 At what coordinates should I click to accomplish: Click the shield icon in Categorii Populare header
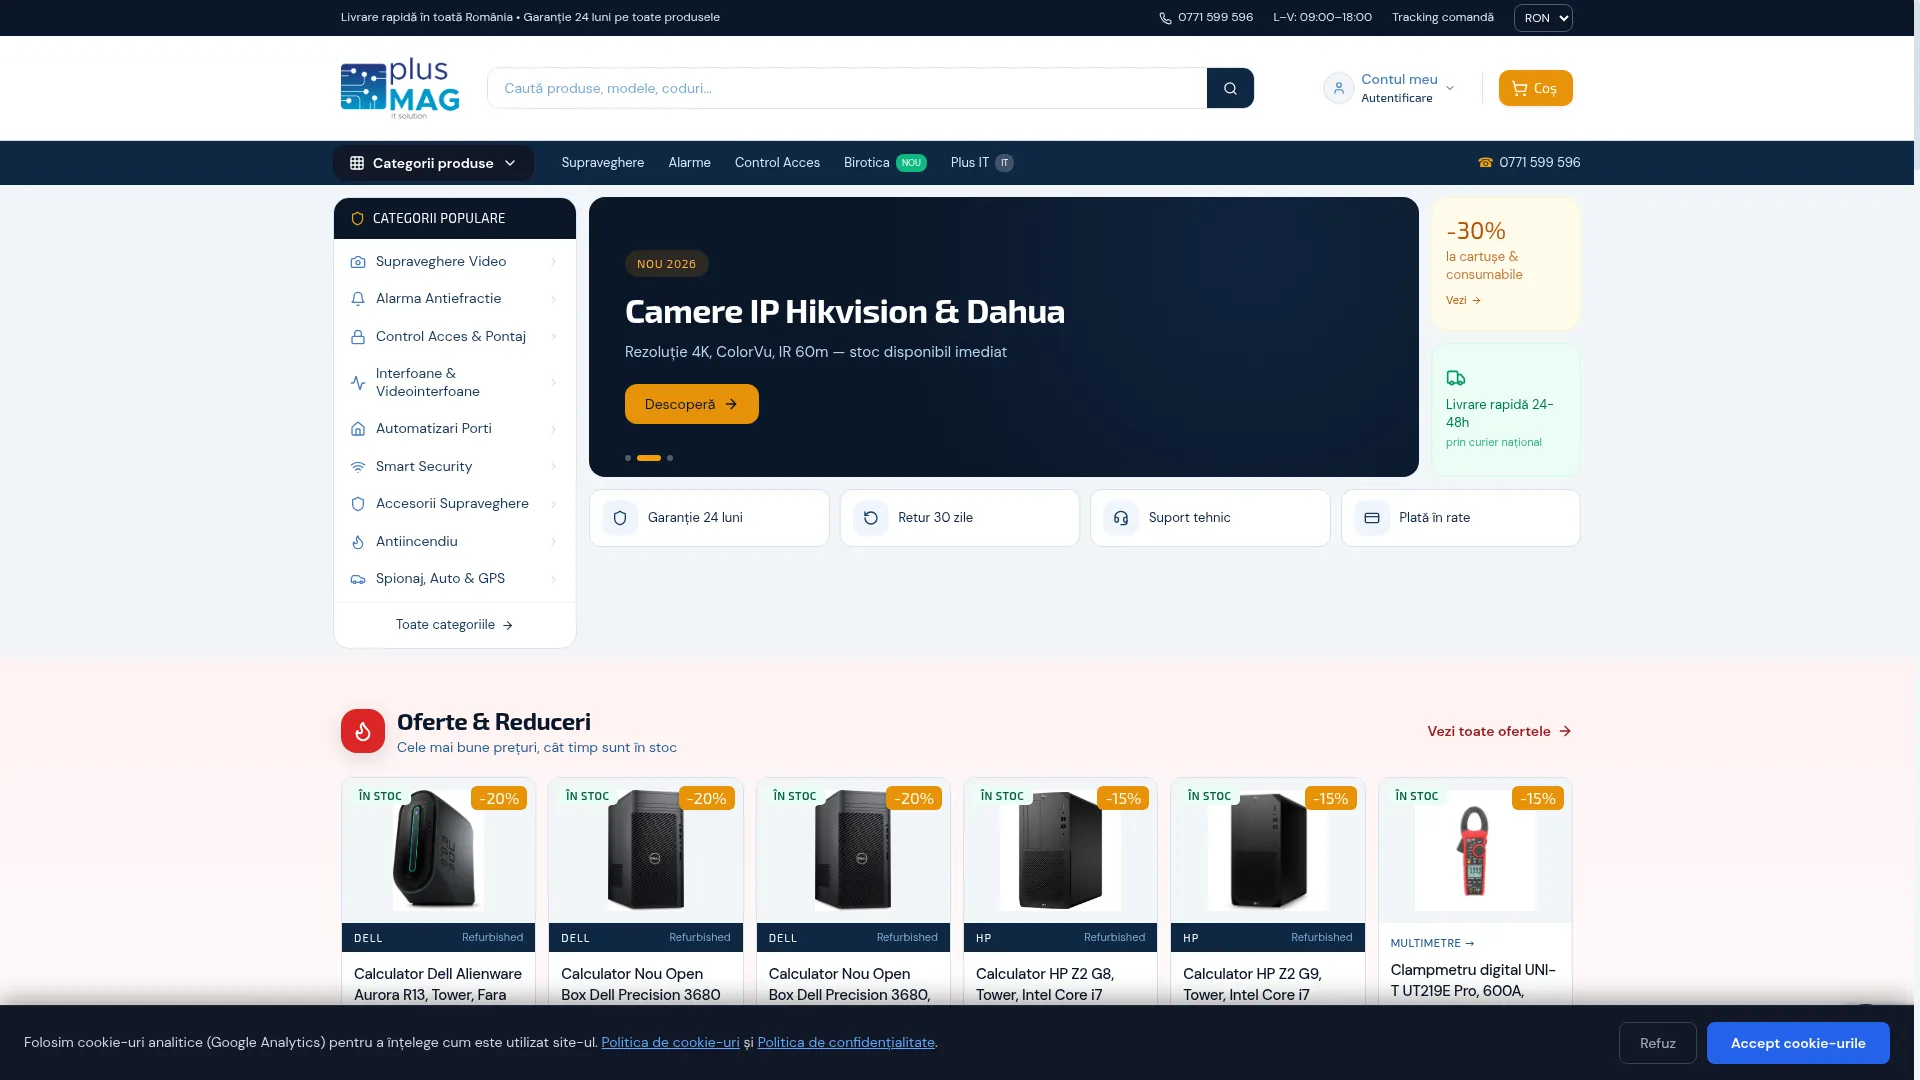point(357,218)
